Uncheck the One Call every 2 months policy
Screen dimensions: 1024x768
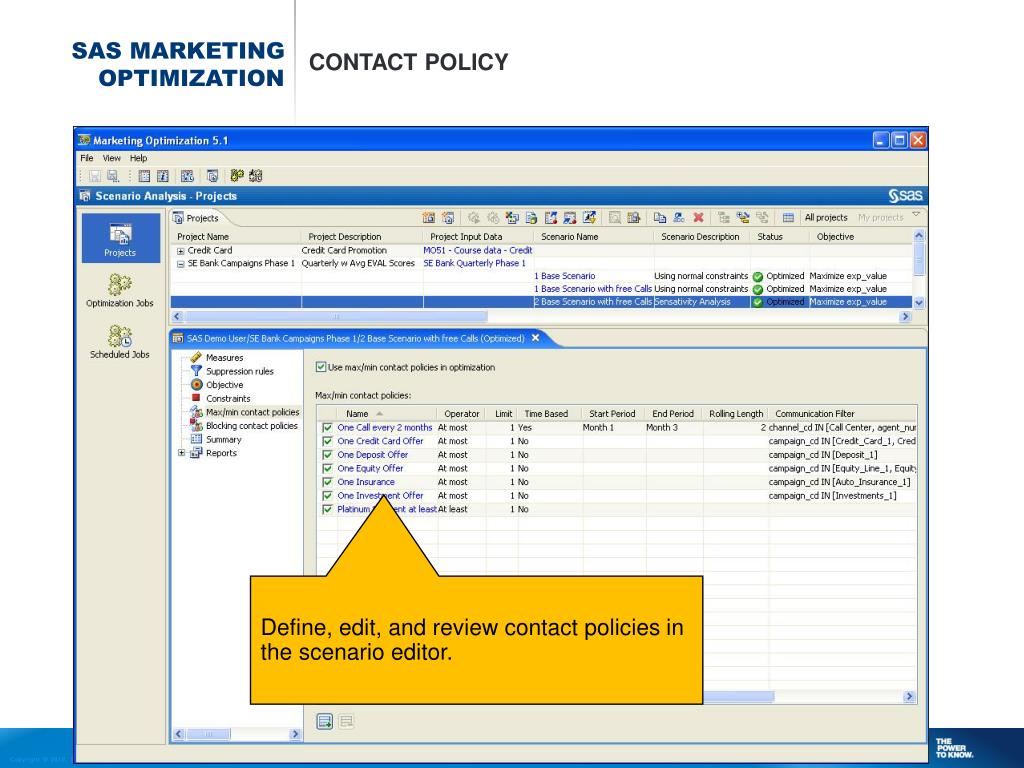(x=328, y=428)
